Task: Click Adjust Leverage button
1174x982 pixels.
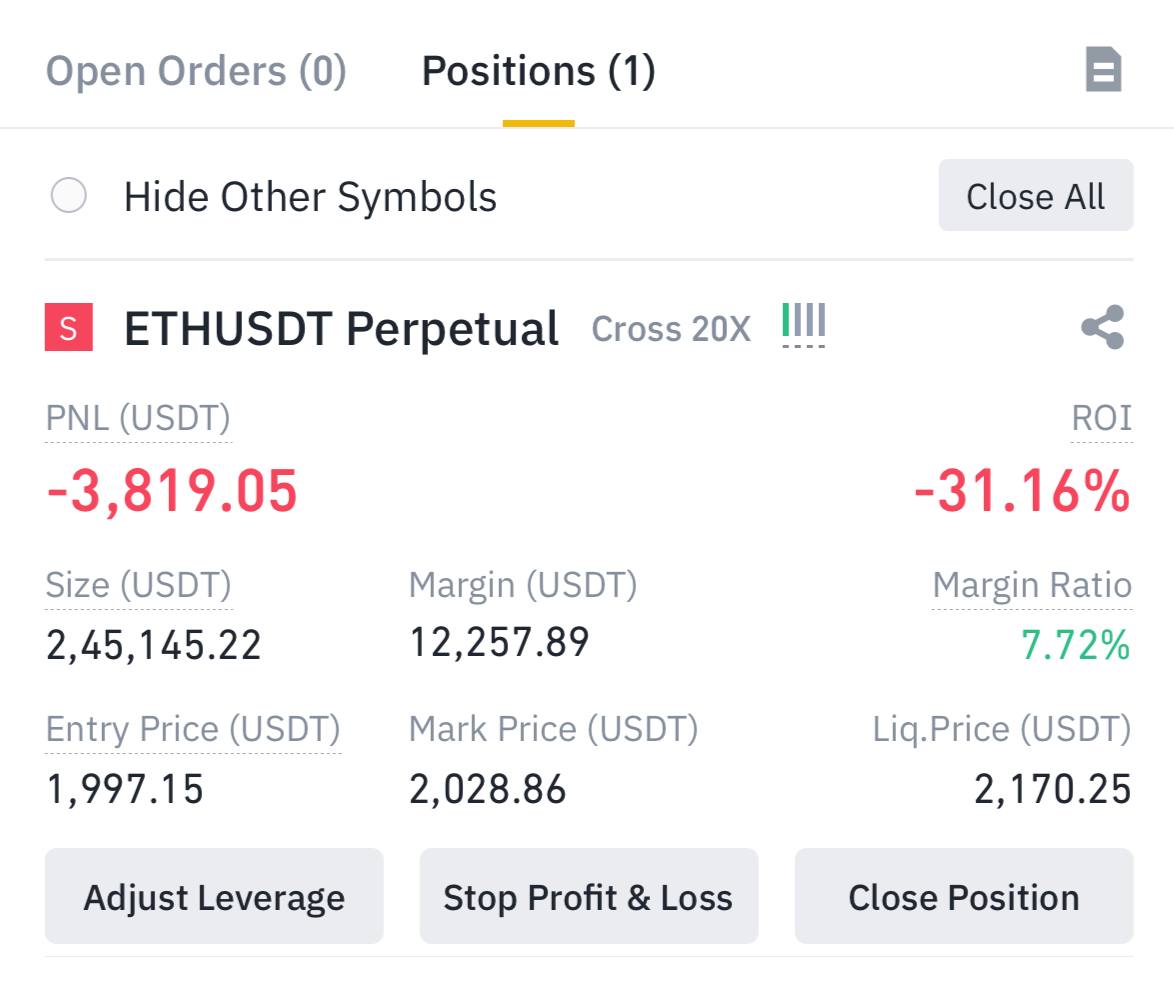Action: coord(214,897)
